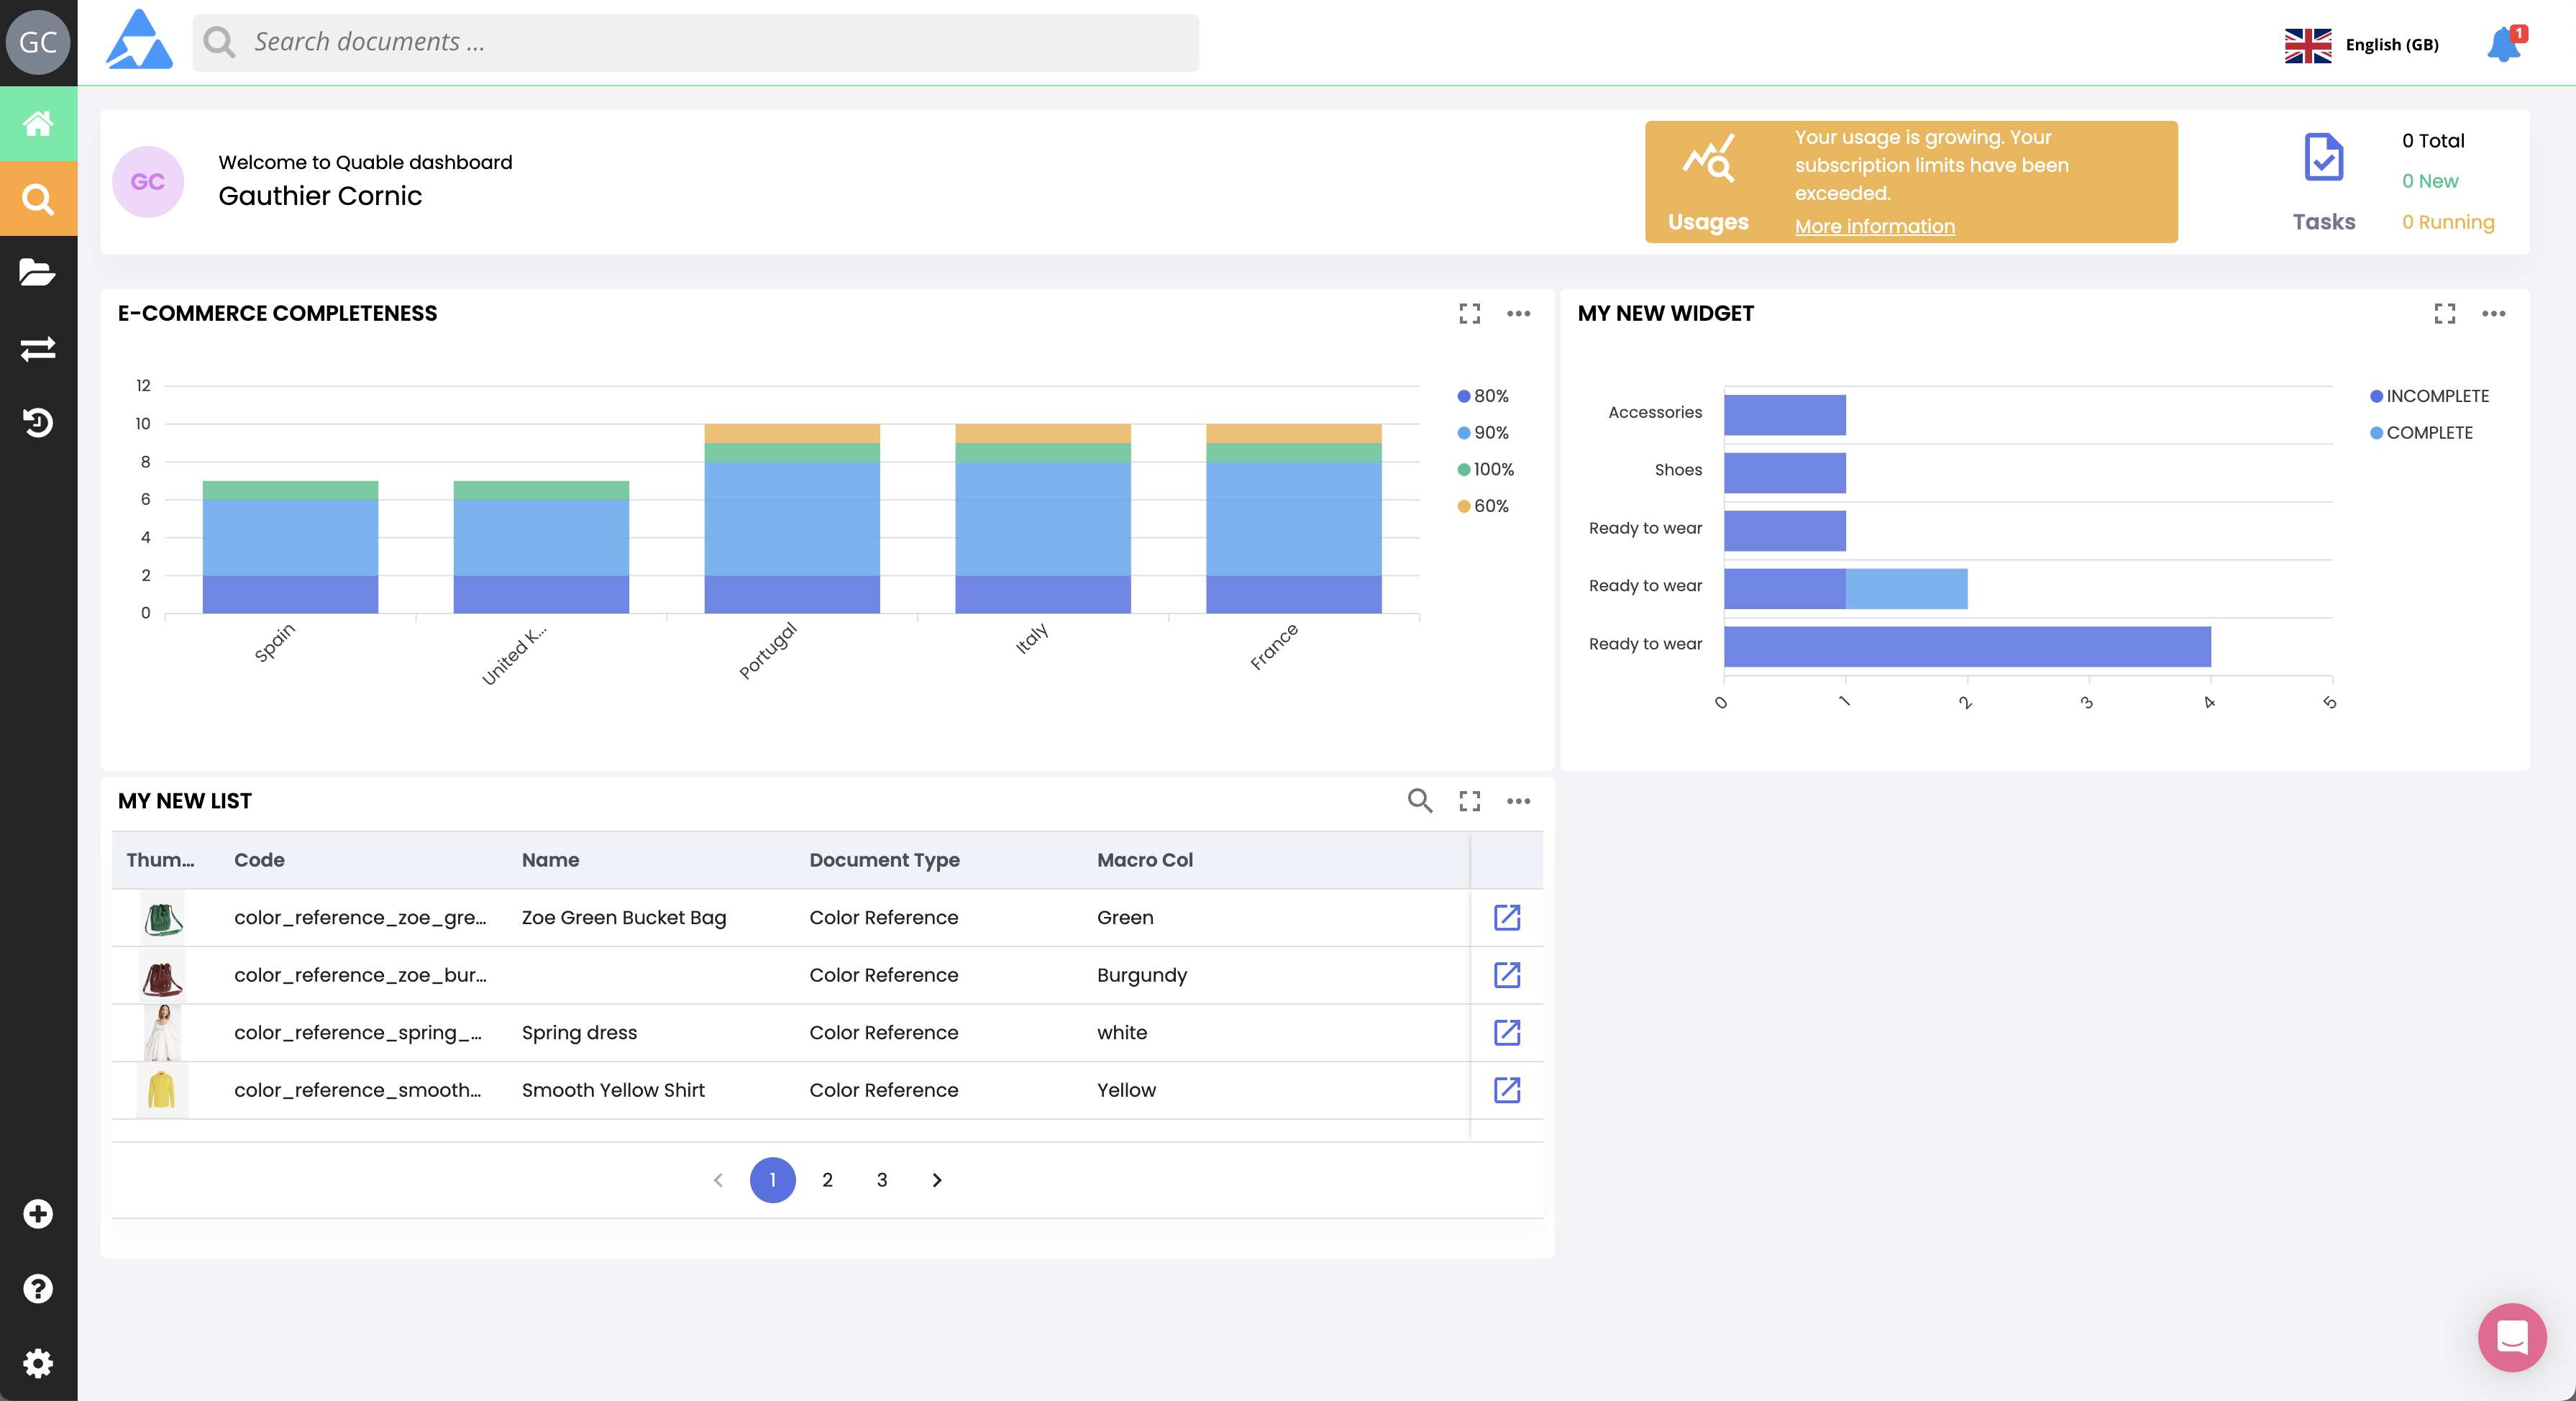Go to page 3 of list

(882, 1180)
